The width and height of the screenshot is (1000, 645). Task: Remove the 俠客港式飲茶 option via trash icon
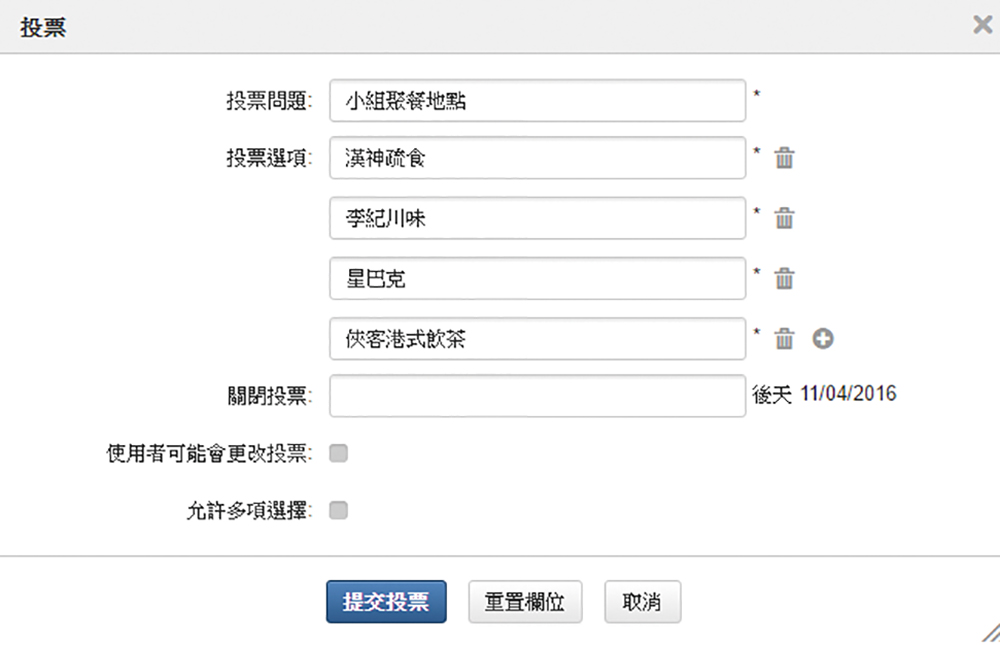[x=784, y=338]
